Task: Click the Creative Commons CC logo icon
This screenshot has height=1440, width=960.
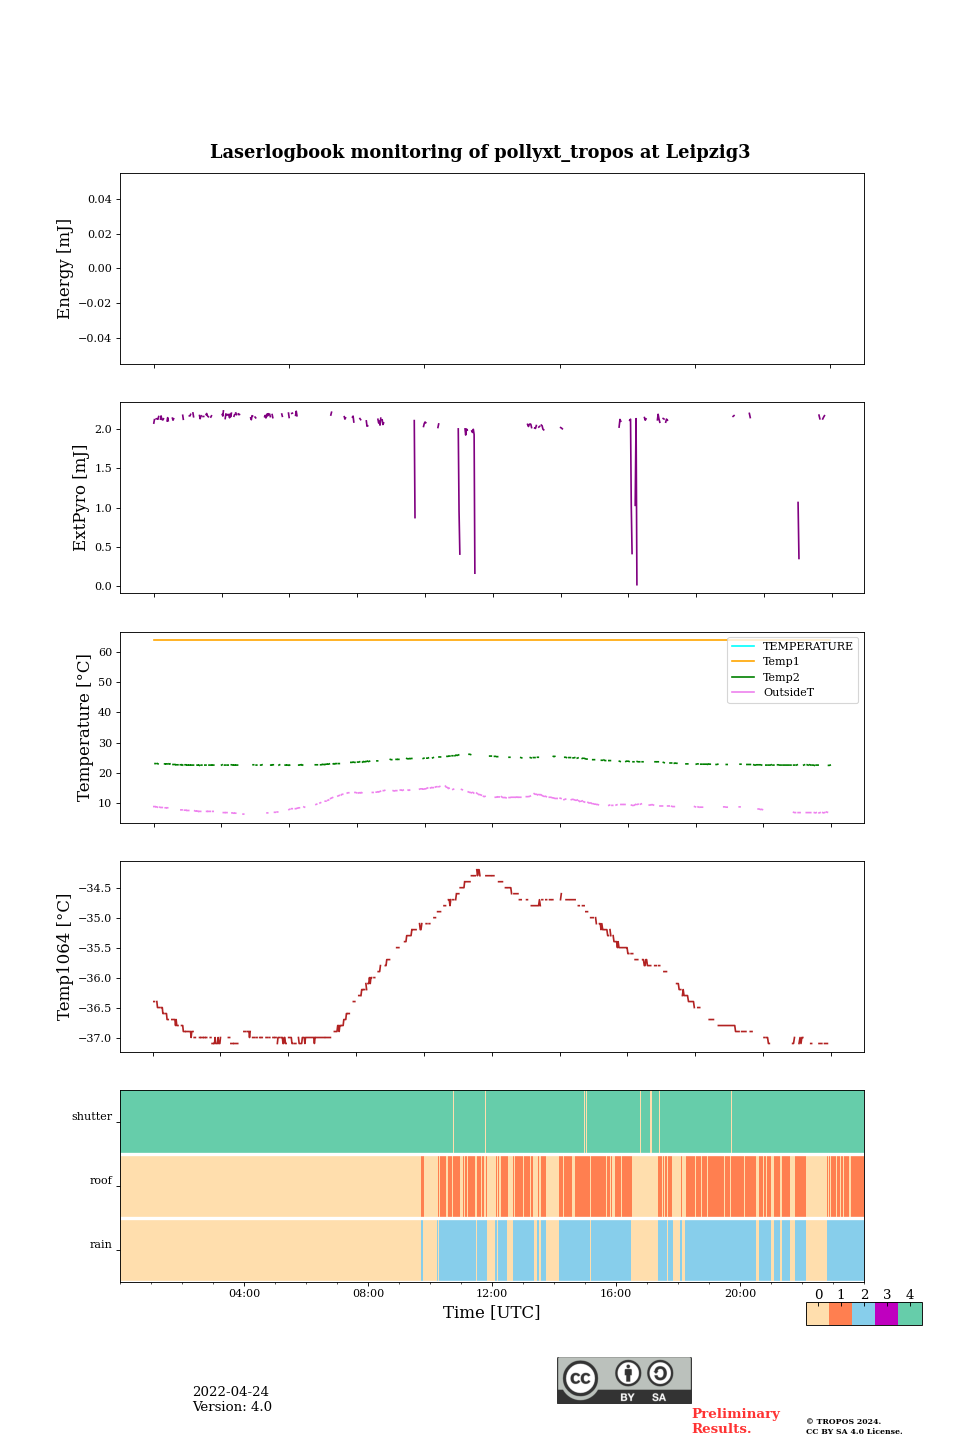Action: pyautogui.click(x=580, y=1378)
